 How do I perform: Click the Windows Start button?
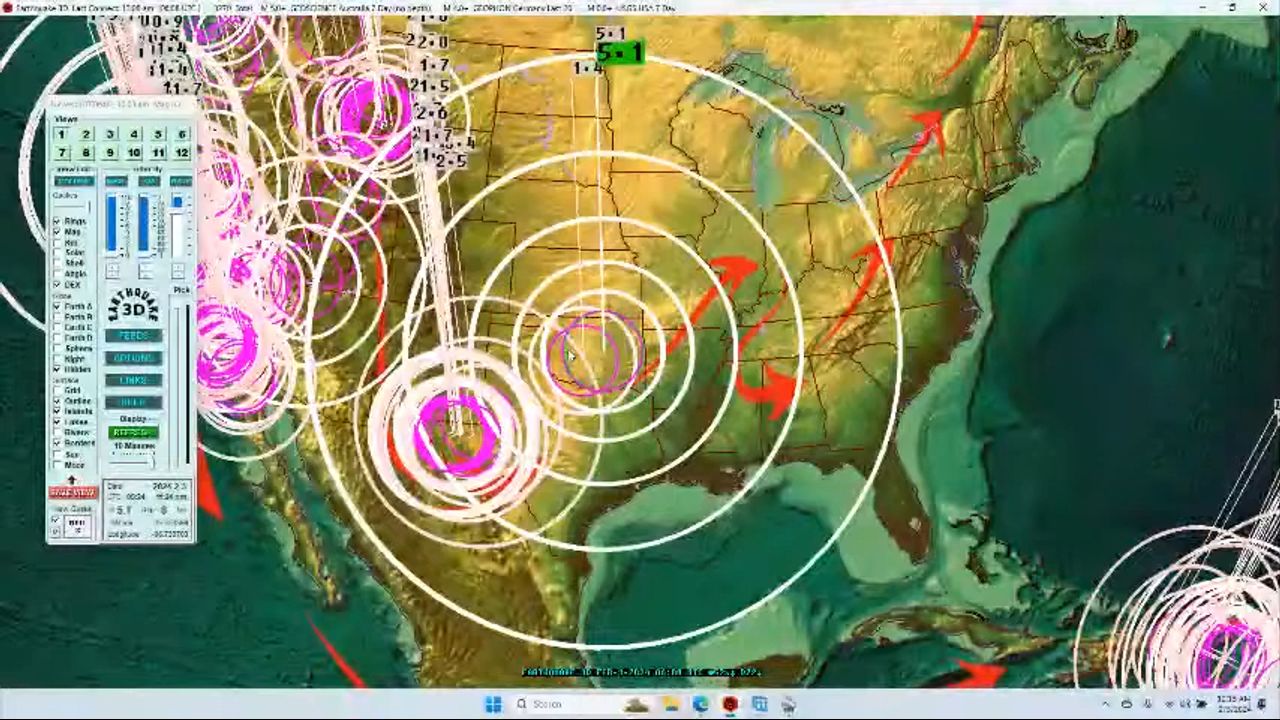point(493,704)
